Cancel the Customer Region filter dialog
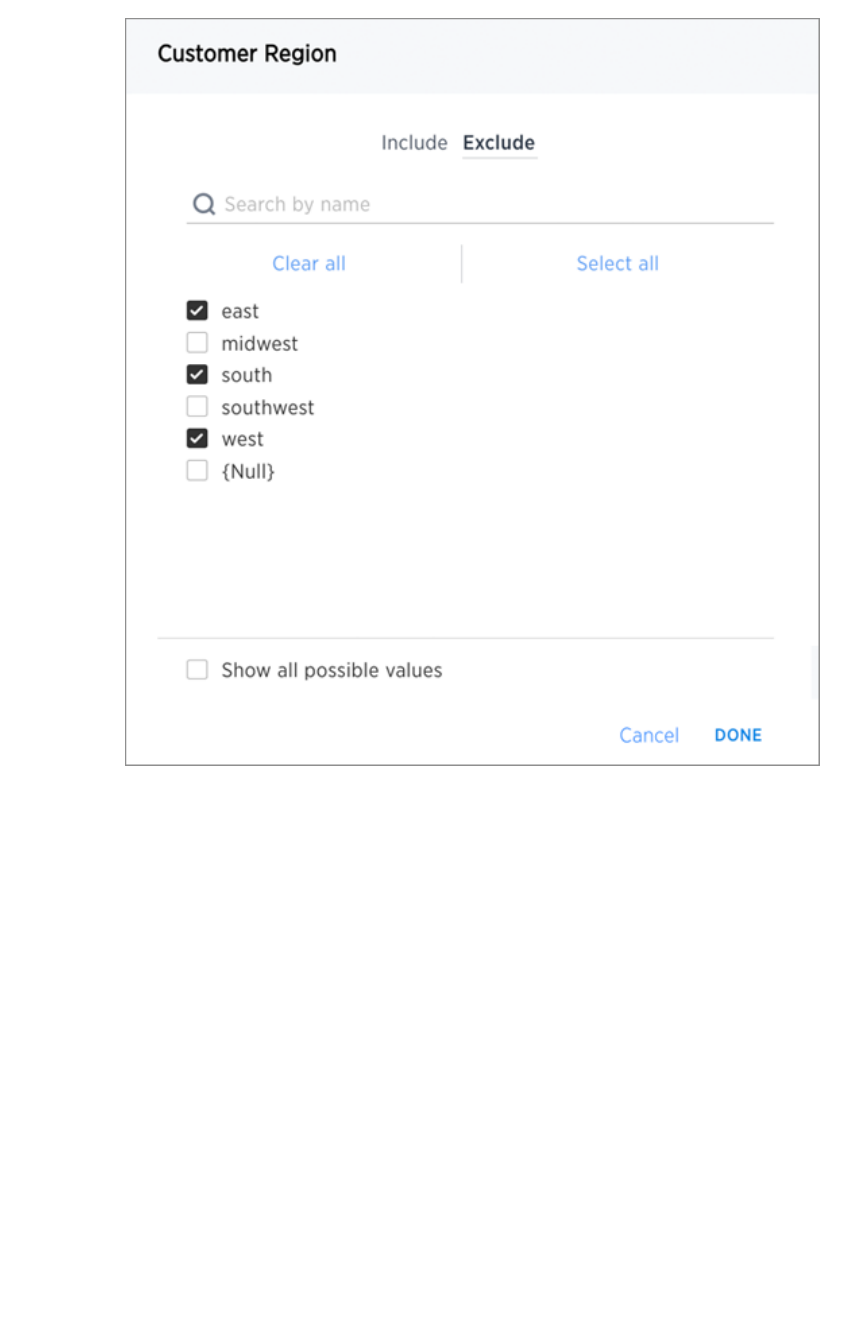 649,735
